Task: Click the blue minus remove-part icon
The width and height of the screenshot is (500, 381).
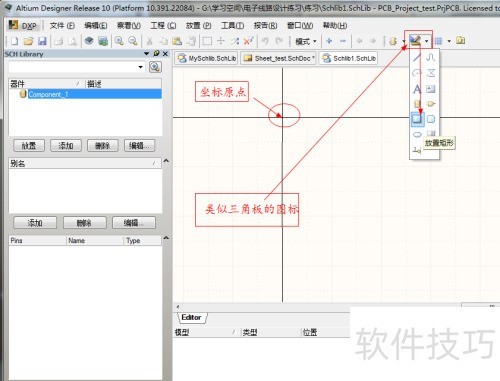Action: [x=343, y=41]
